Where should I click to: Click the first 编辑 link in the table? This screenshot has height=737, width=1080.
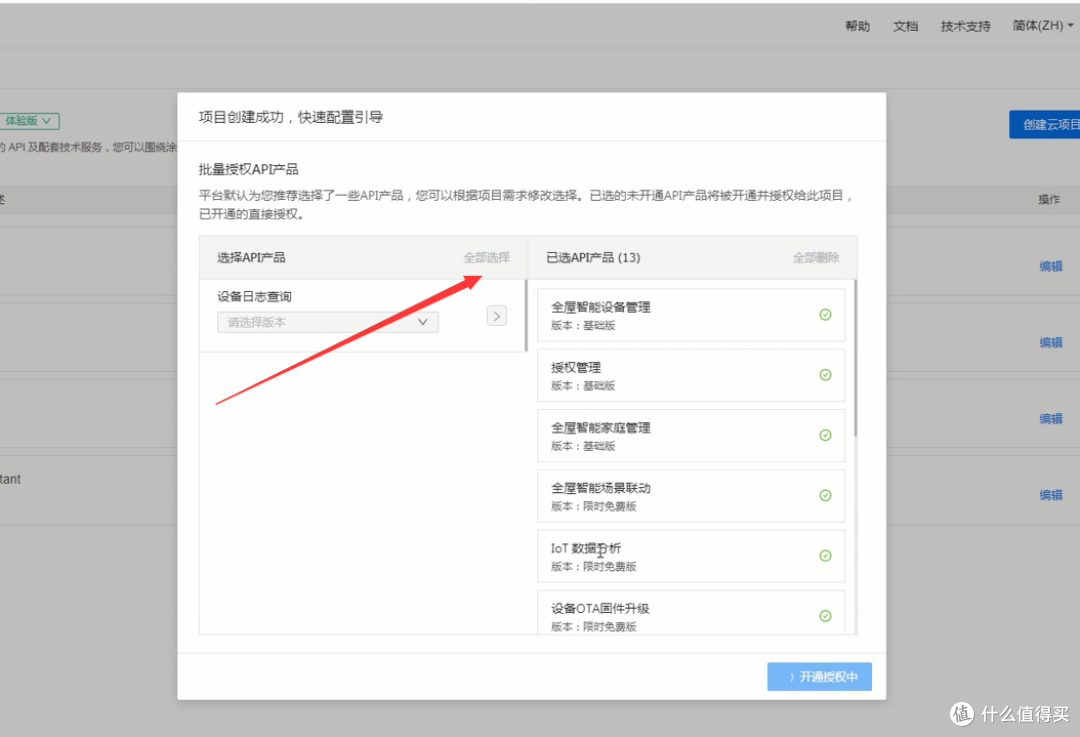1051,266
